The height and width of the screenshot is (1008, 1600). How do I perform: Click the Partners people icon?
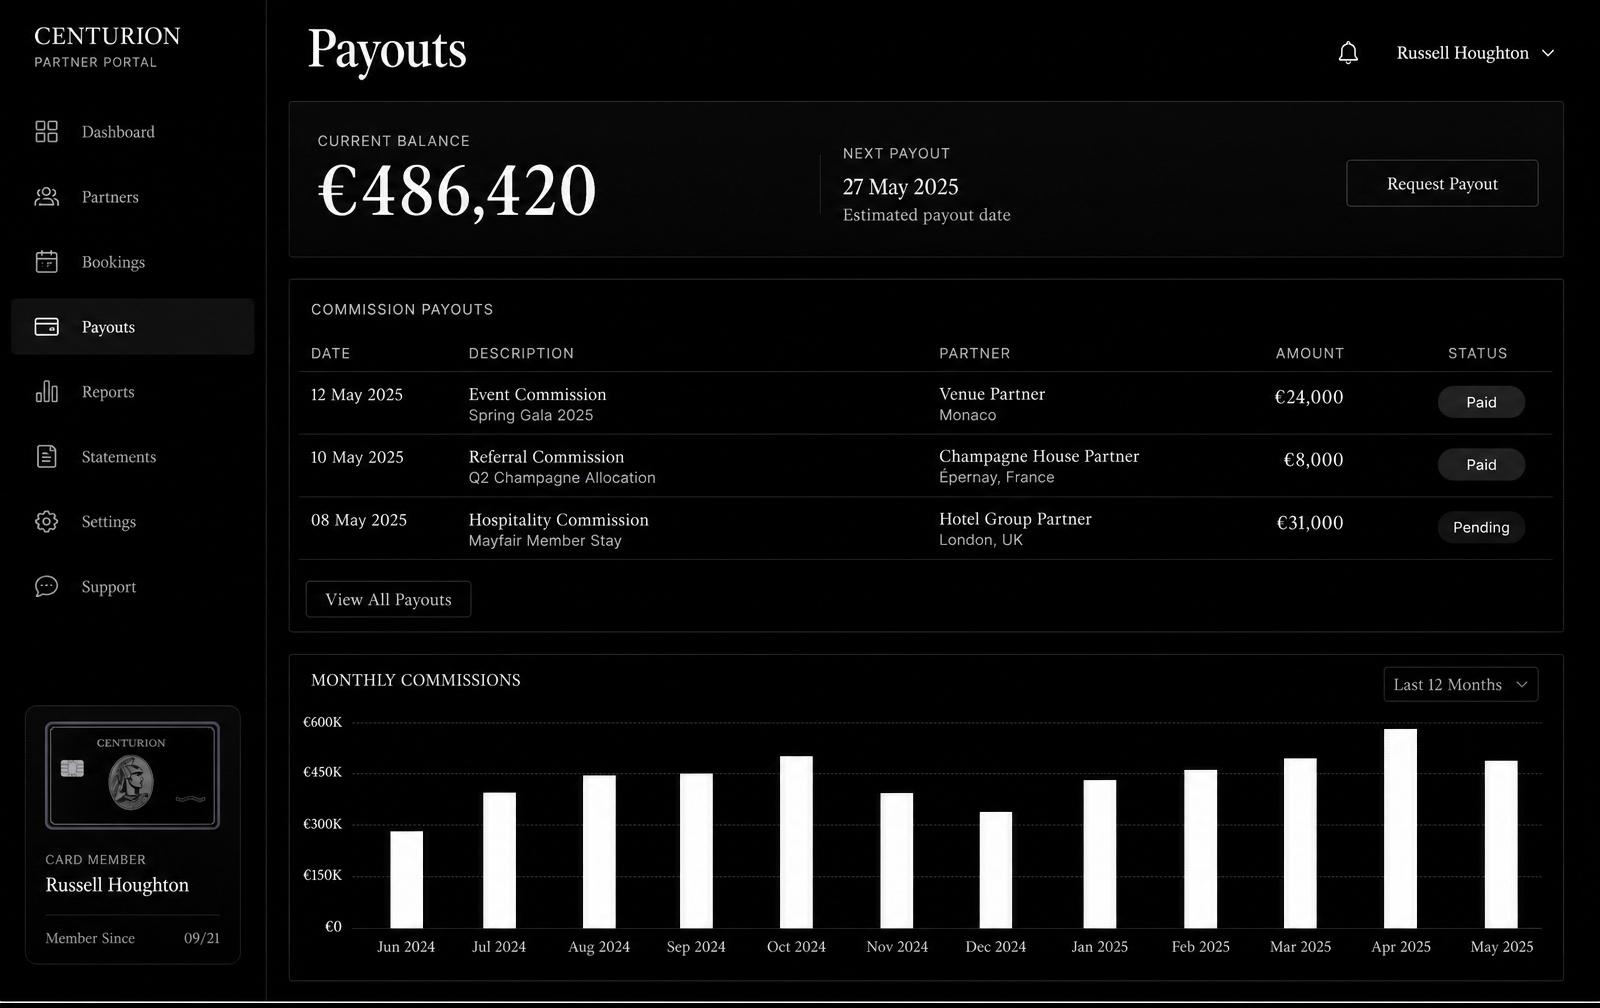click(46, 196)
